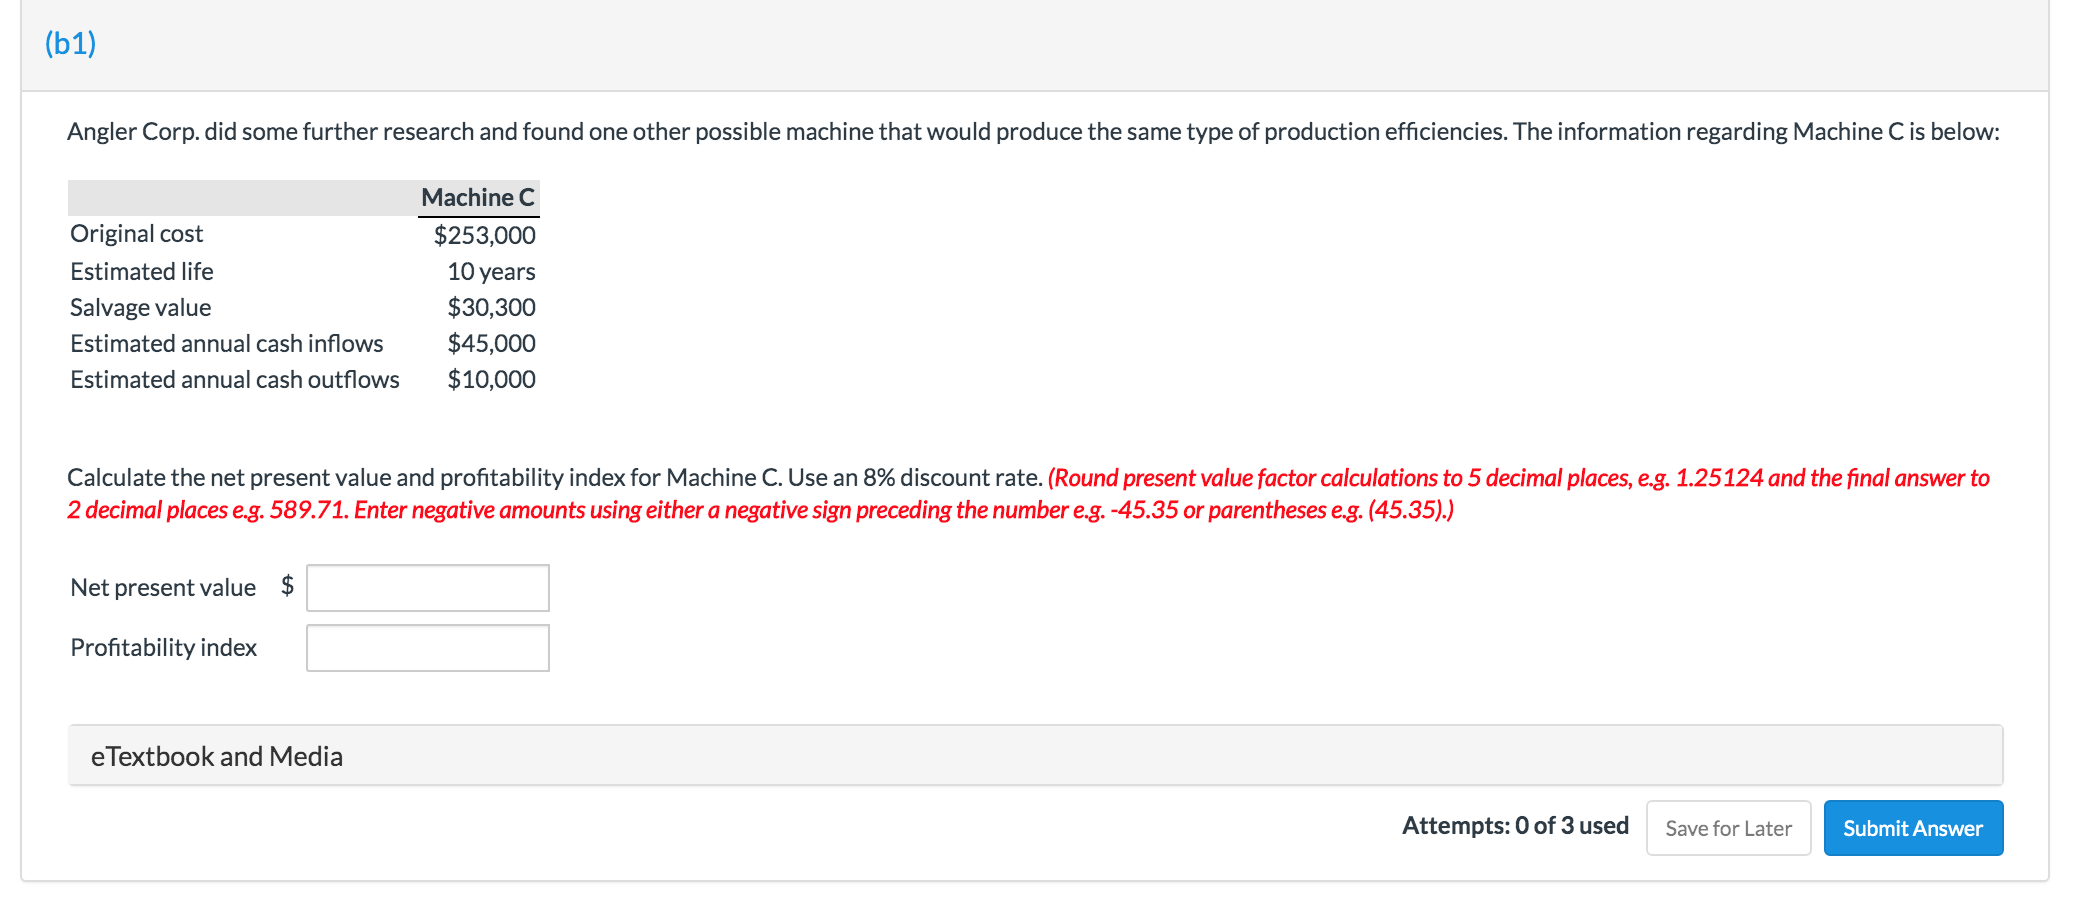
Task: Submit your answer for Machine C
Action: click(1912, 828)
